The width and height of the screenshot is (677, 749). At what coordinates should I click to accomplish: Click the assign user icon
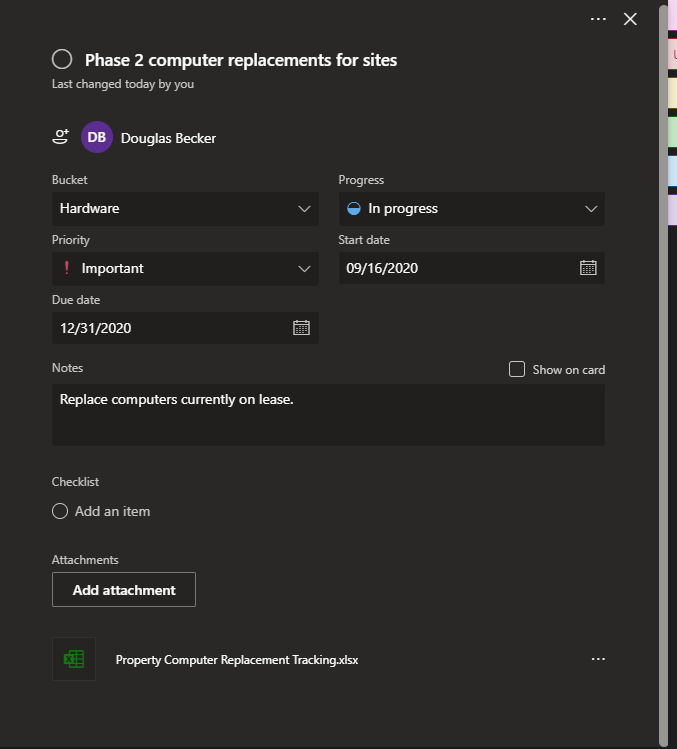point(61,137)
